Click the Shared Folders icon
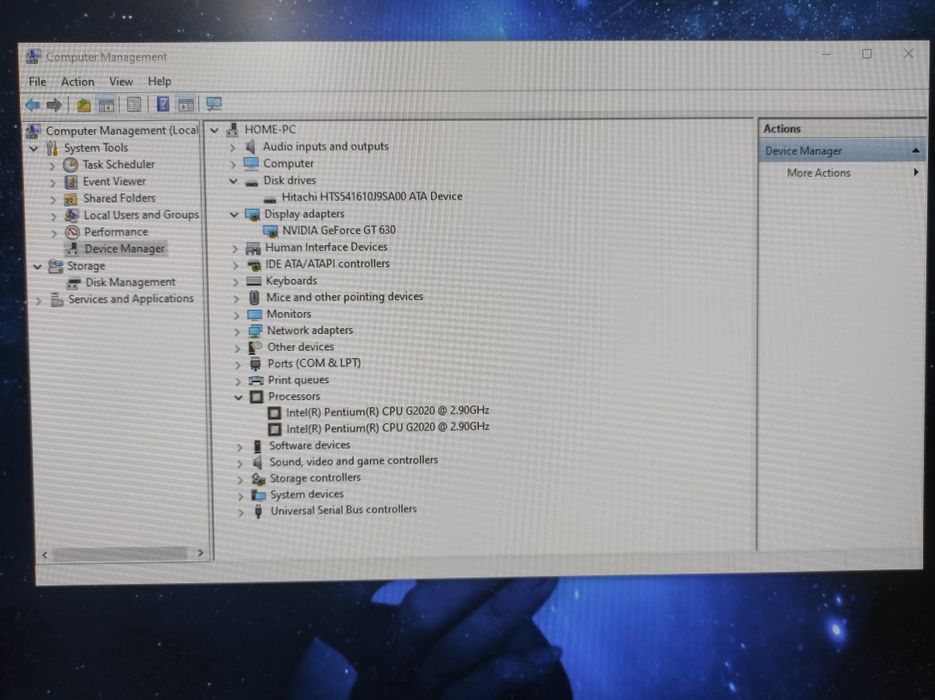Image resolution: width=935 pixels, height=700 pixels. (71, 199)
